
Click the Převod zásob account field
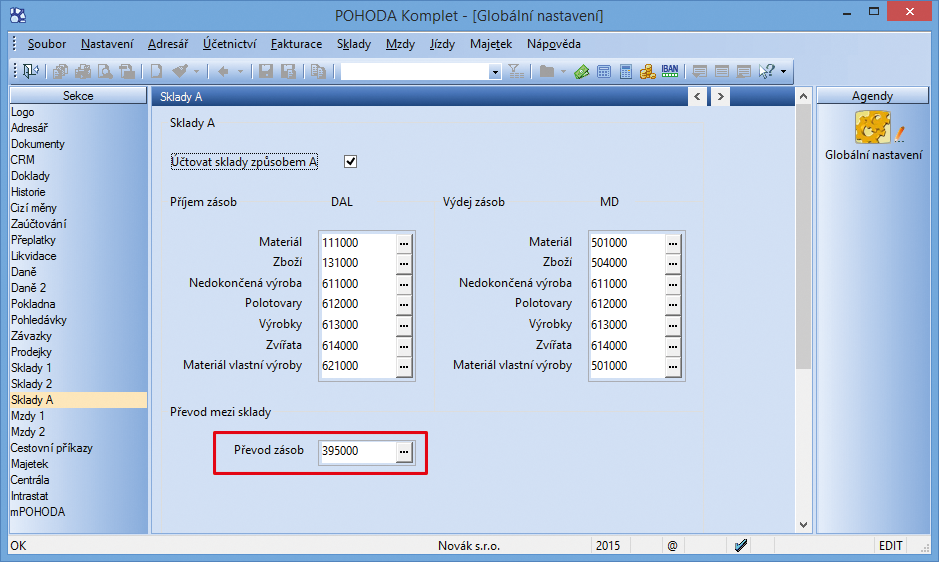coord(358,451)
